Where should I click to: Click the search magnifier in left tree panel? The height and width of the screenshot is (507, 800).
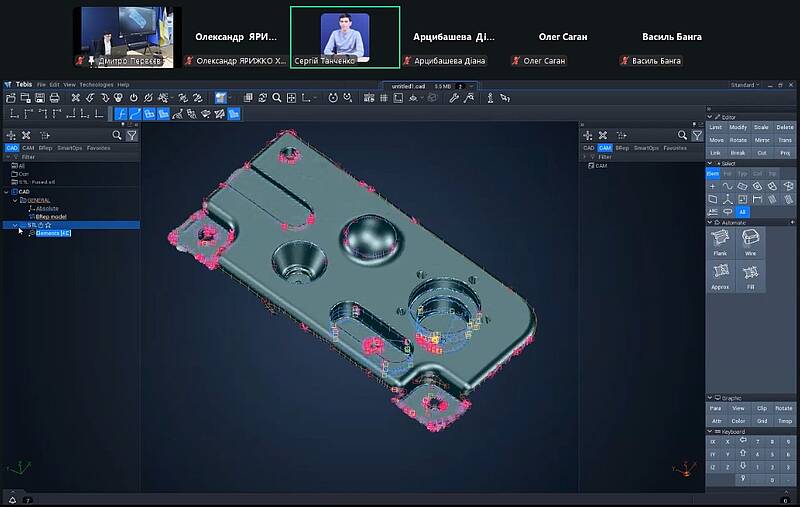117,135
